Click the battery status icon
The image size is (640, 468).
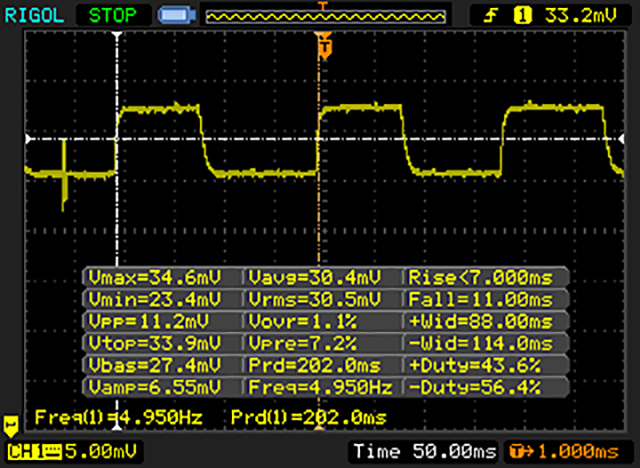[177, 16]
